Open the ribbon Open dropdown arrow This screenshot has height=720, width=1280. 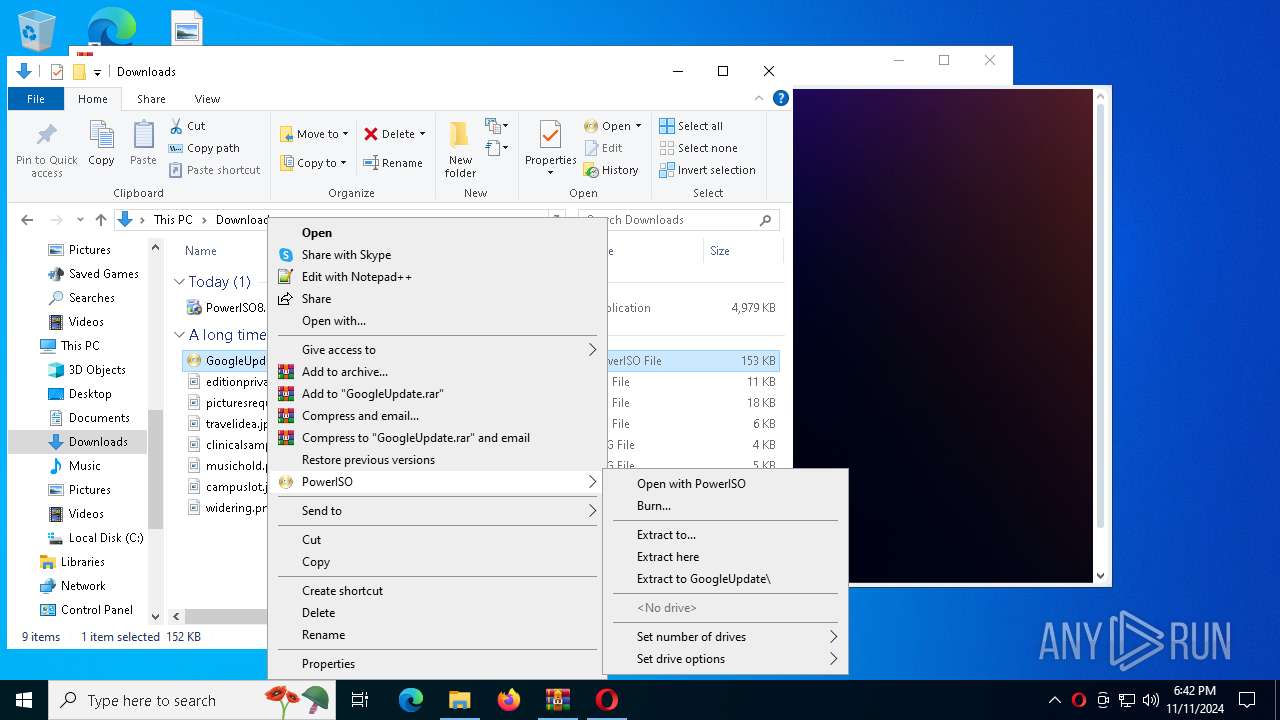tap(638, 126)
